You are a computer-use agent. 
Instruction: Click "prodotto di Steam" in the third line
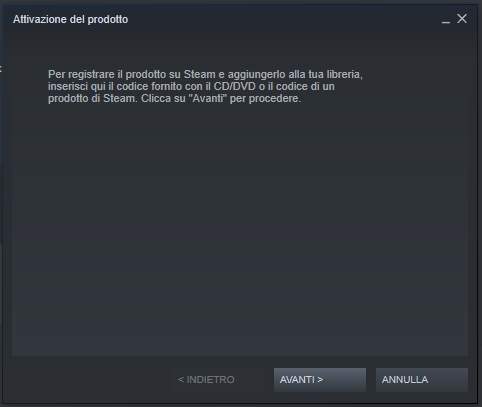[x=92, y=99]
